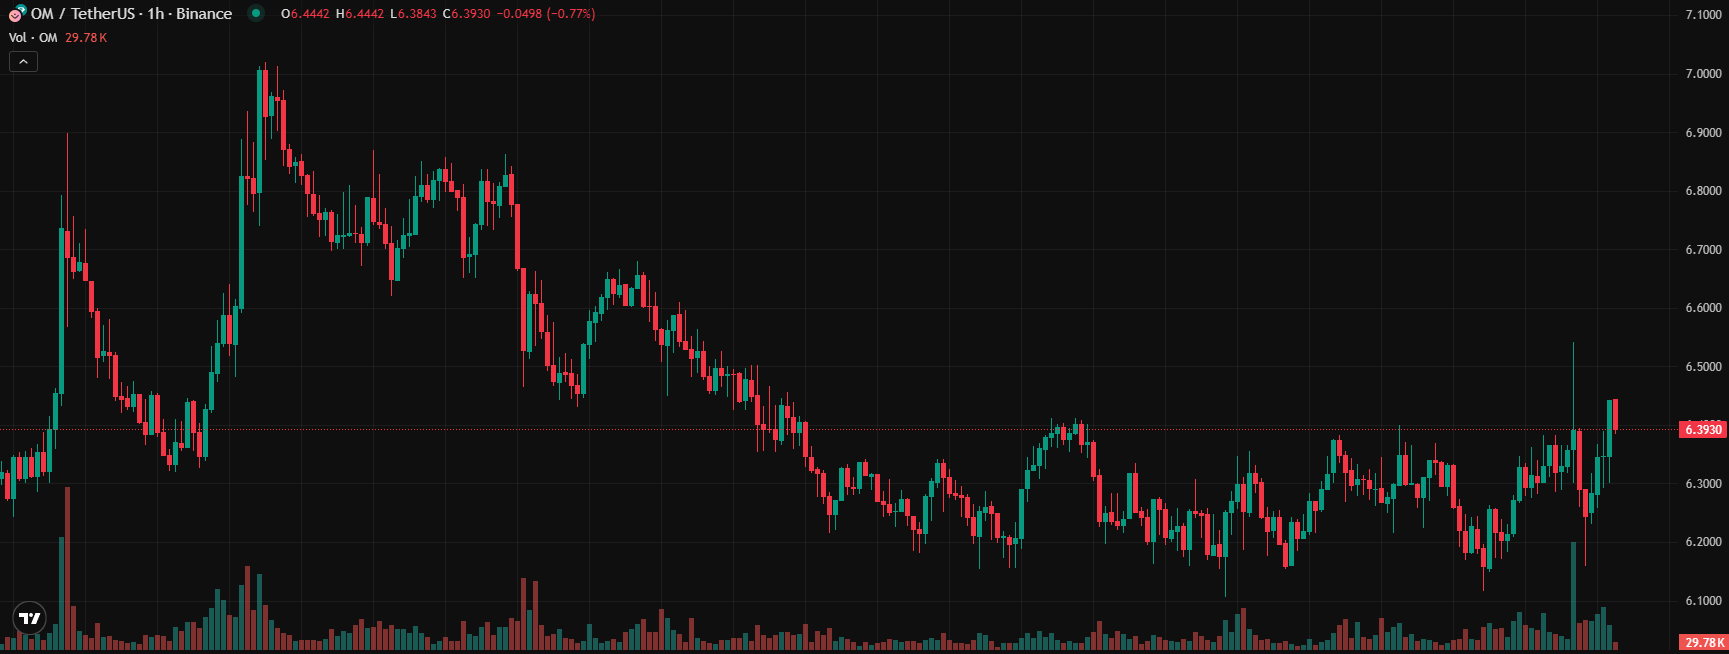Image resolution: width=1729 pixels, height=654 pixels.
Task: Click the red 6.3930 current price label
Action: (1703, 430)
